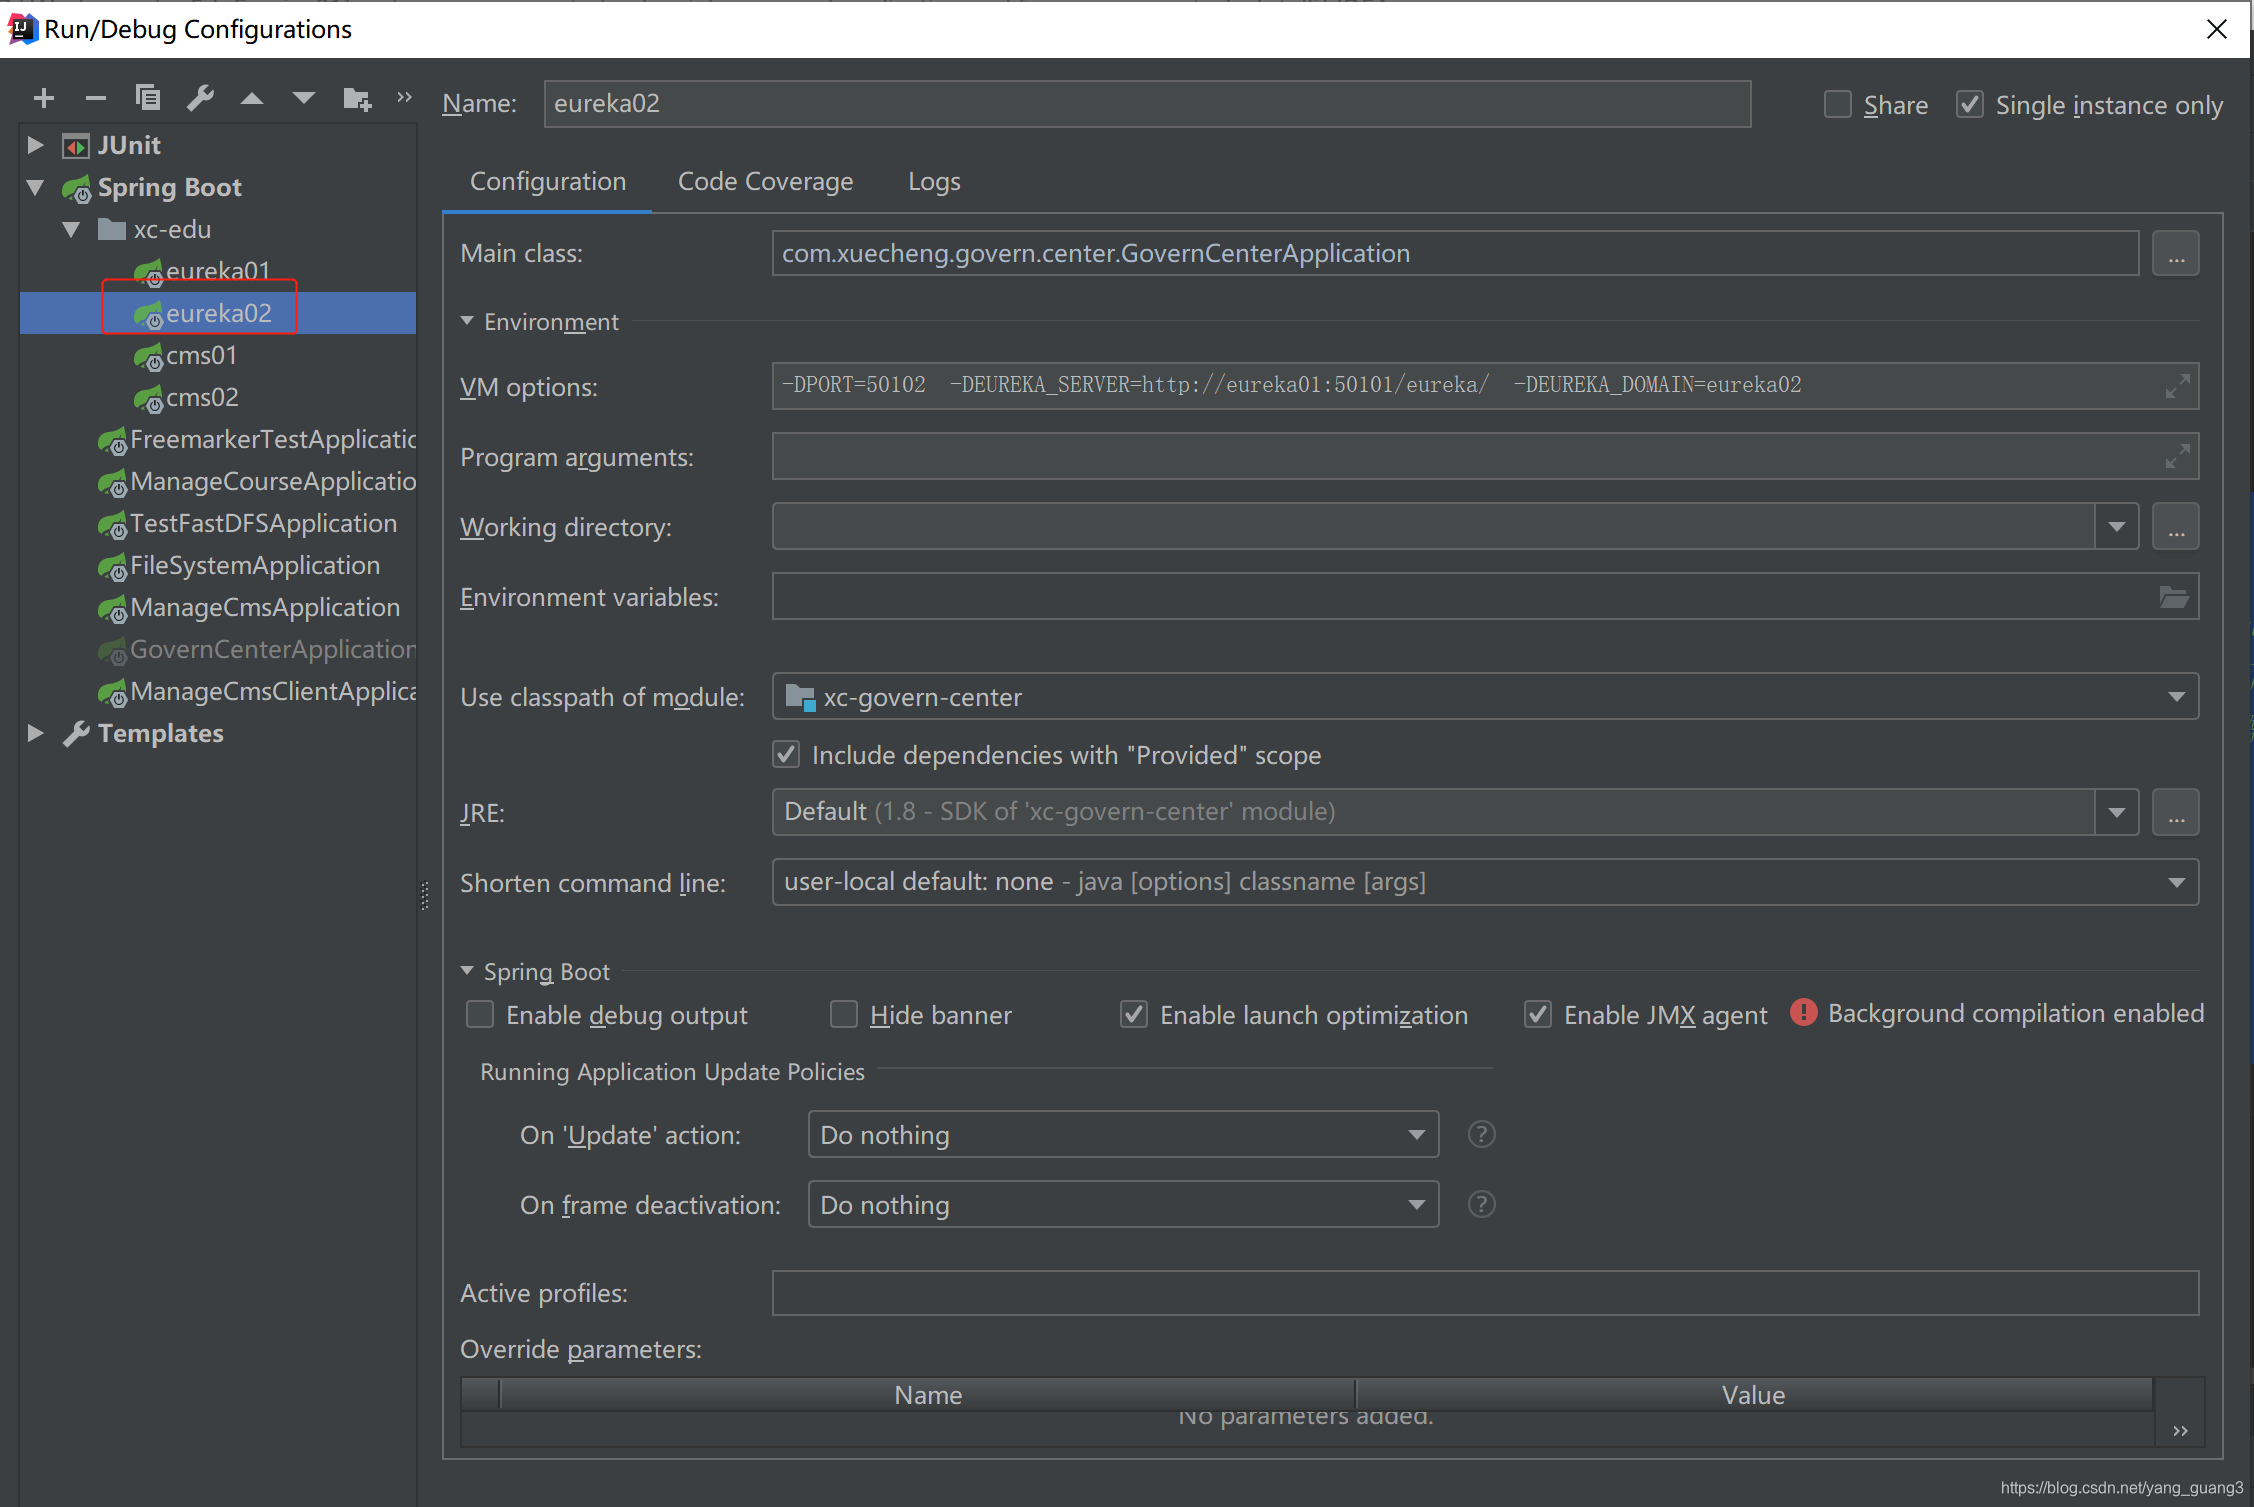Click the remove configuration minus icon
Screen dimensions: 2254x1507
(96, 98)
